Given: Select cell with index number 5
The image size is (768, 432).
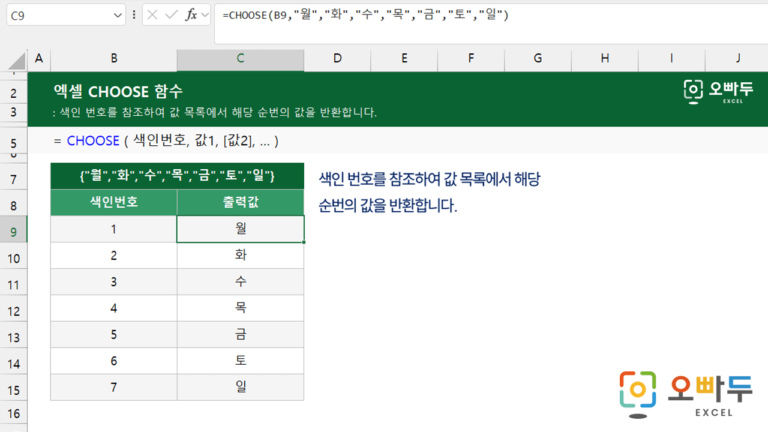Looking at the screenshot, I should click(114, 335).
